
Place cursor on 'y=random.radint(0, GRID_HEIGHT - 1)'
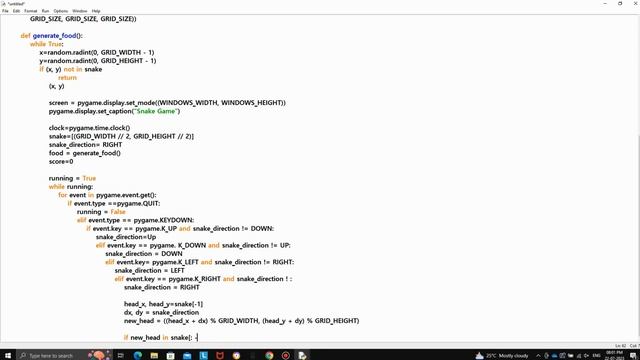click(98, 61)
